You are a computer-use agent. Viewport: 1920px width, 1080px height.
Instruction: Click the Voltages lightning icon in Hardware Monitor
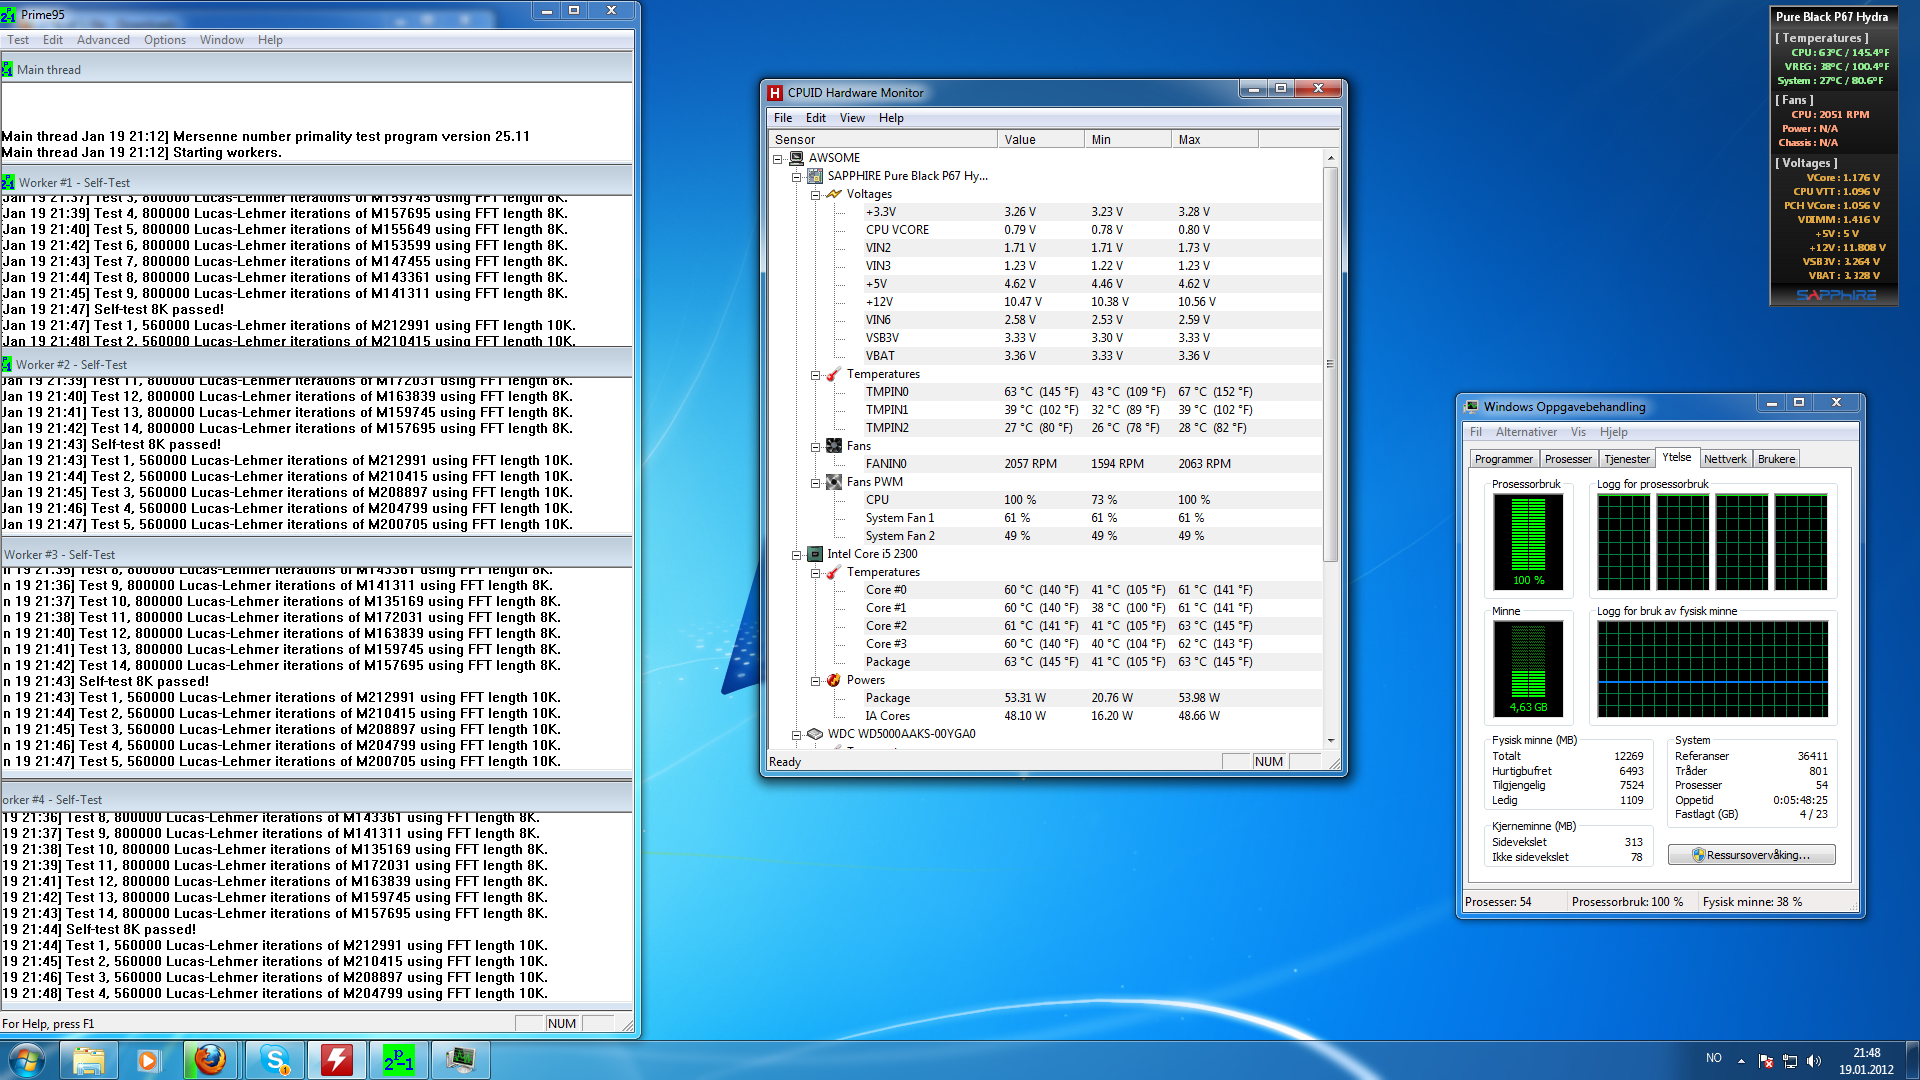[834, 194]
